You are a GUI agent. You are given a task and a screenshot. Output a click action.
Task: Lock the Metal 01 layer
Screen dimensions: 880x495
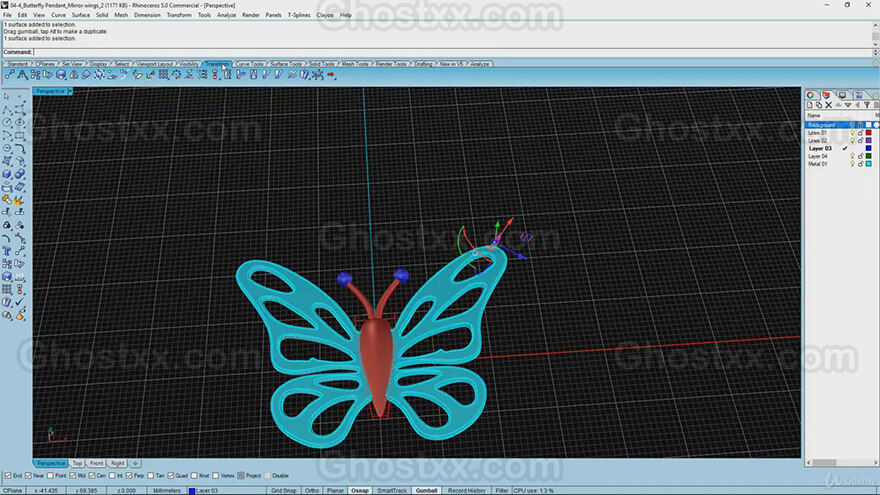[x=860, y=164]
